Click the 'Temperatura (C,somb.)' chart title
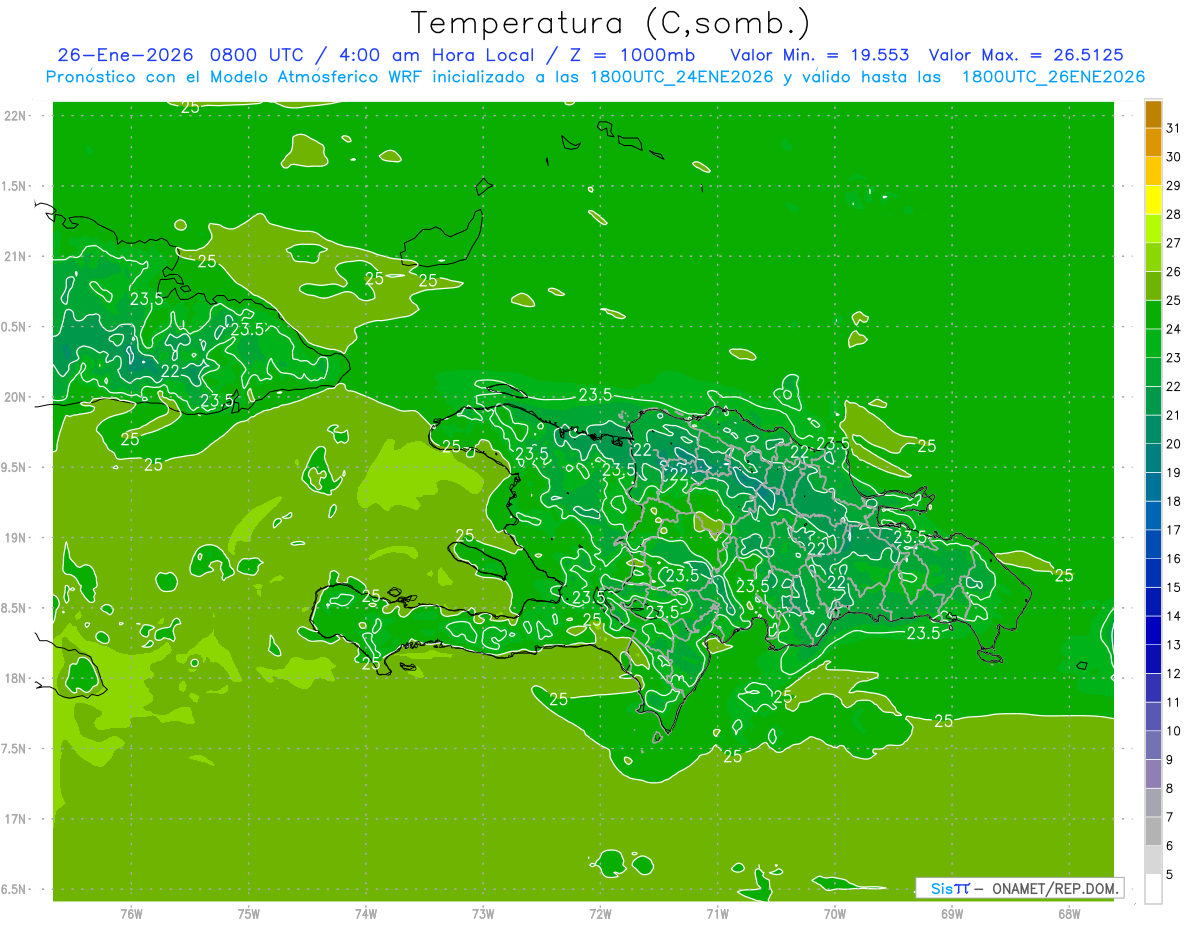The height and width of the screenshot is (927, 1200). click(611, 23)
